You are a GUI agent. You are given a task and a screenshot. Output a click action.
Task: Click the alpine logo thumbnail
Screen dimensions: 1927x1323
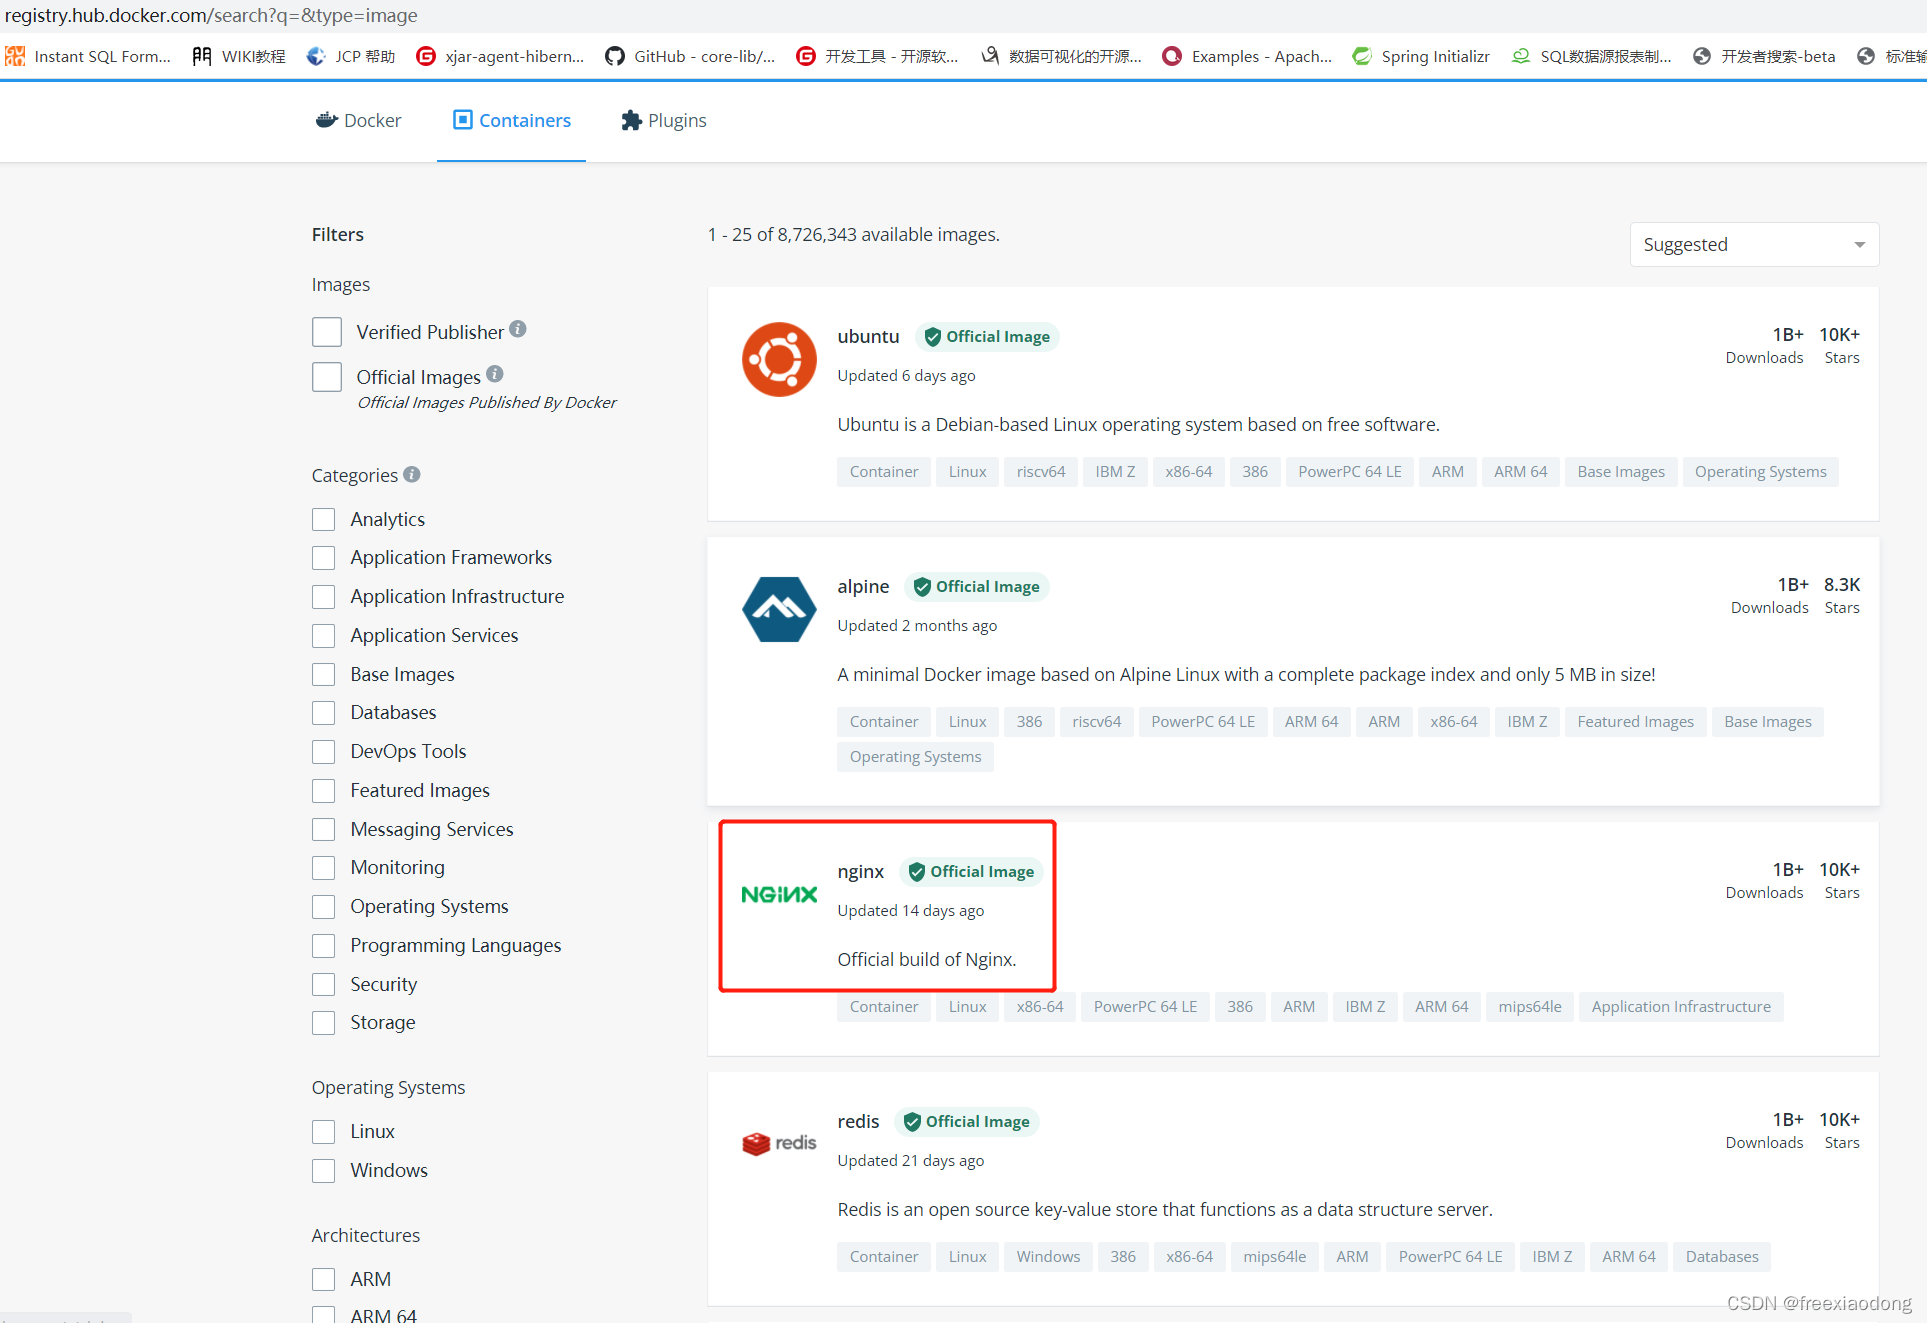[779, 609]
